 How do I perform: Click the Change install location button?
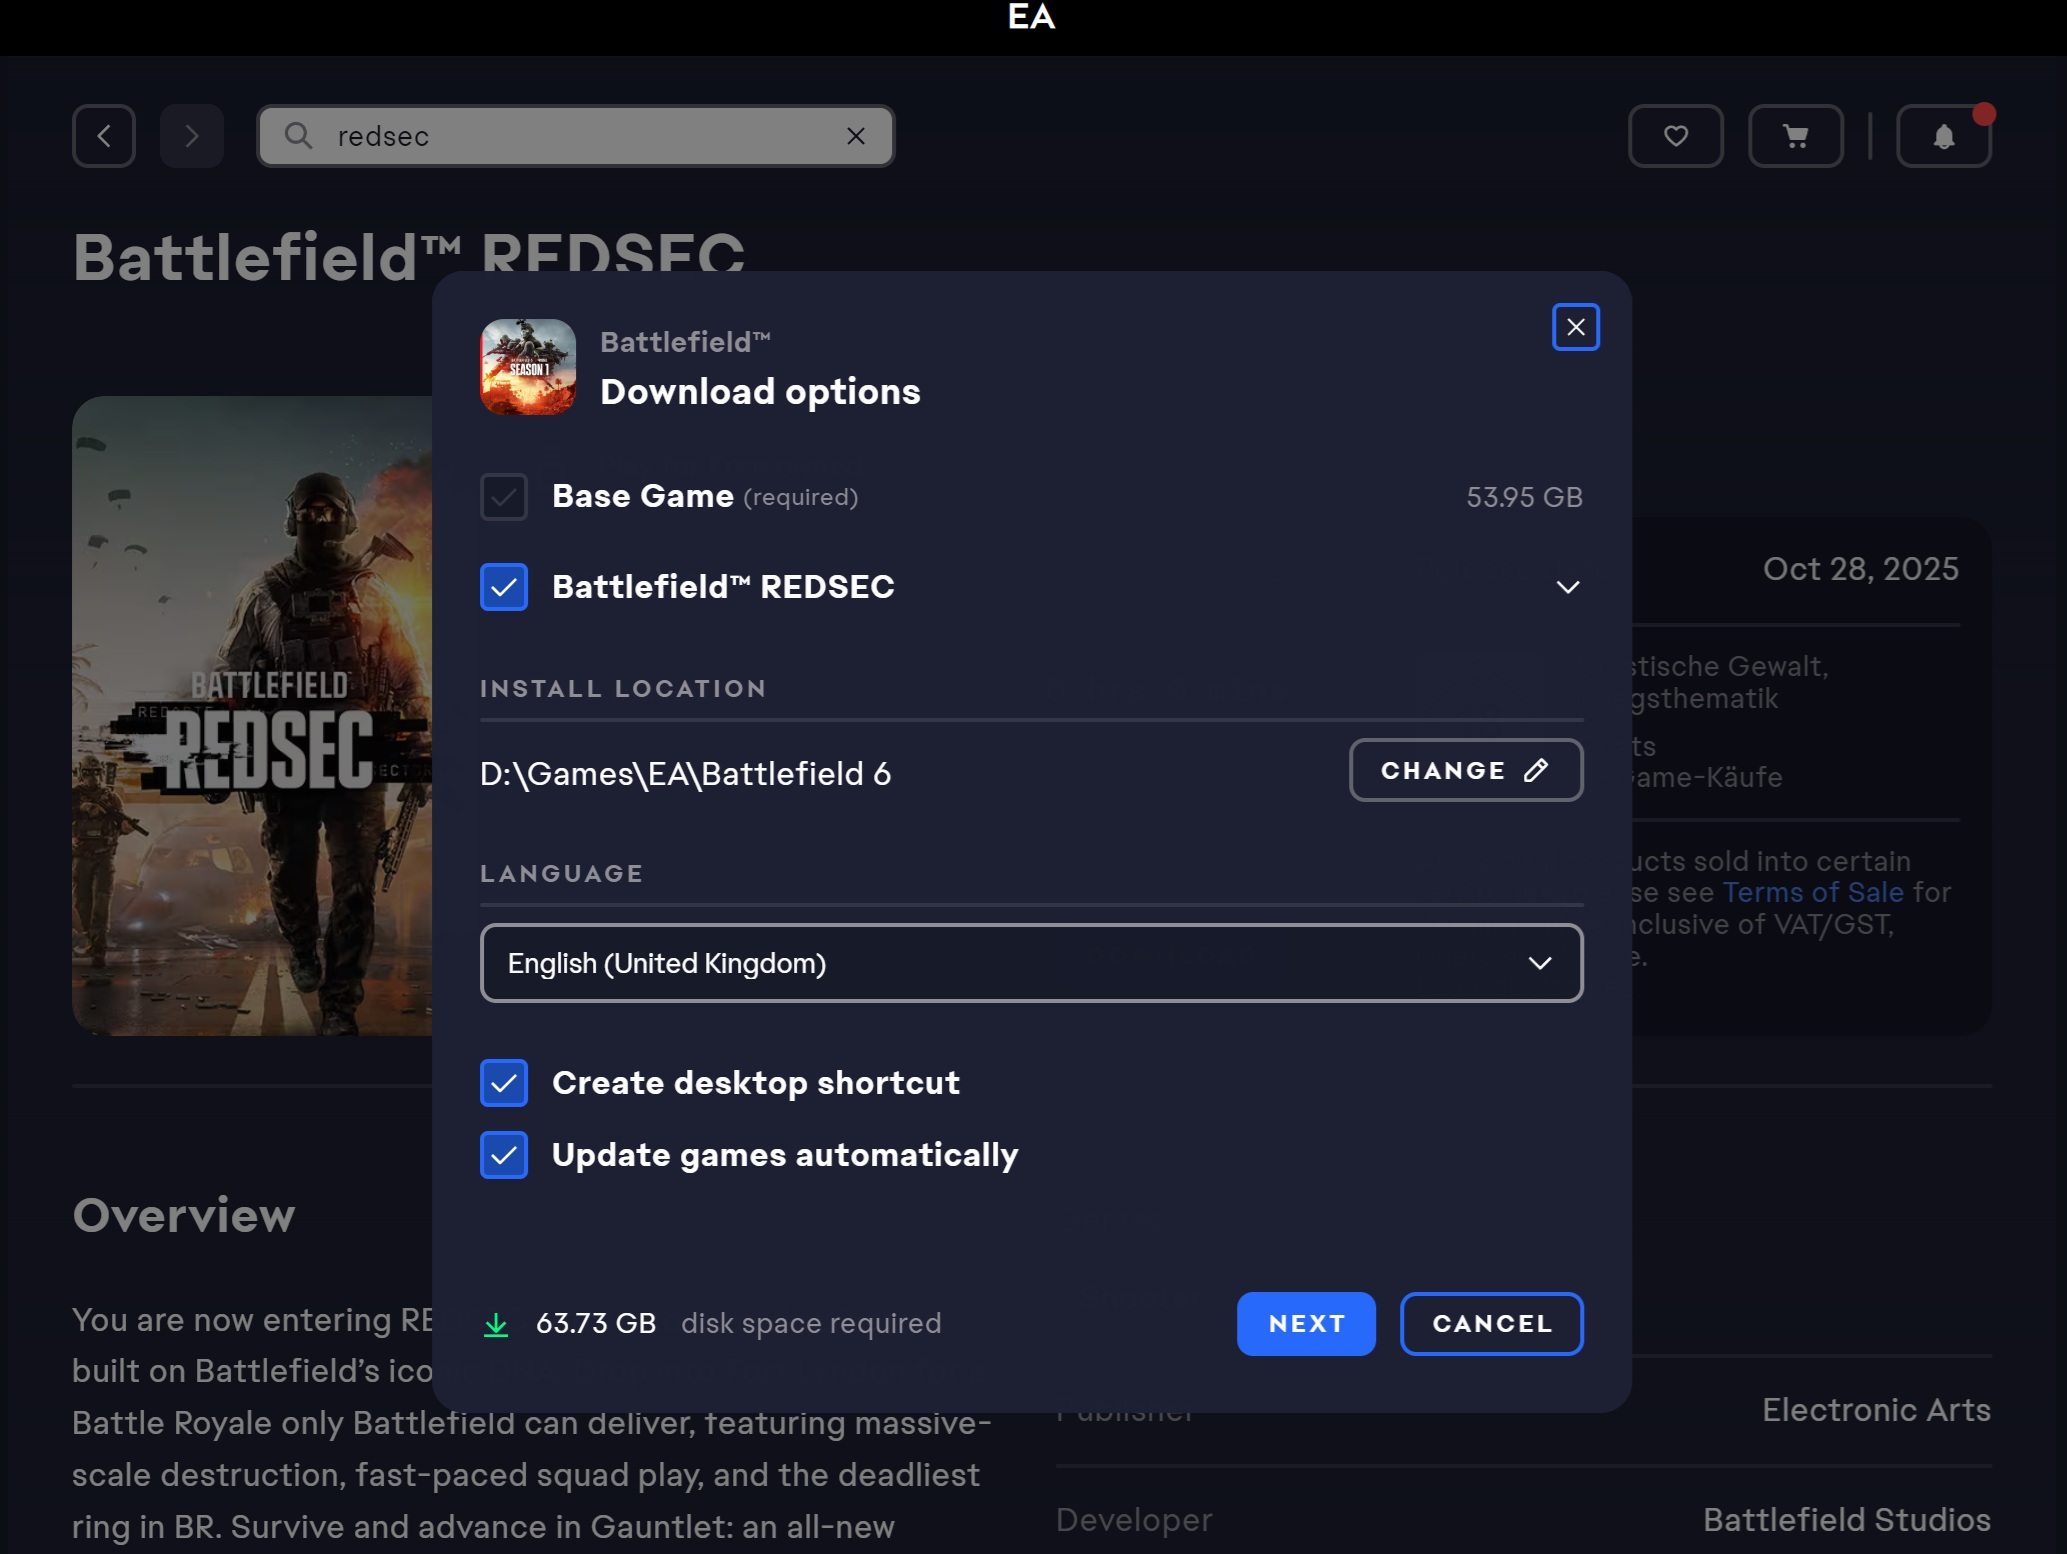click(1465, 770)
